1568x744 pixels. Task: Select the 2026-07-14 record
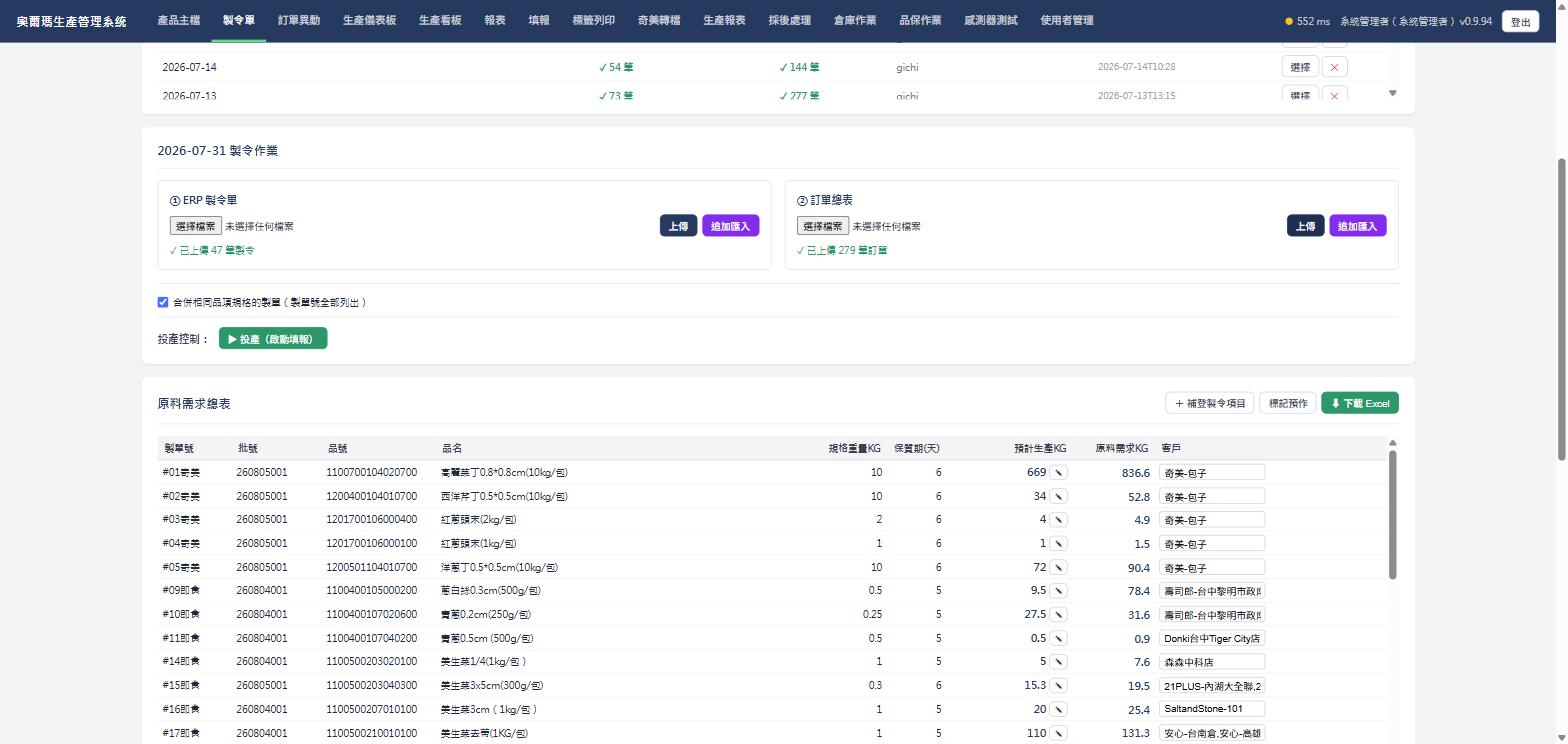point(1300,67)
